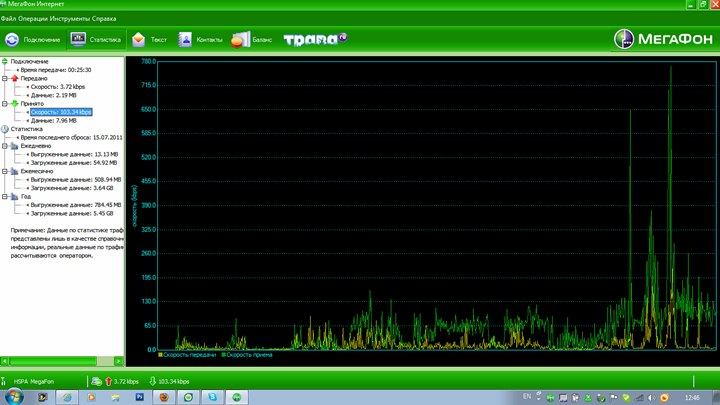
Task: Click the green download arrow status icon
Action: pos(153,381)
